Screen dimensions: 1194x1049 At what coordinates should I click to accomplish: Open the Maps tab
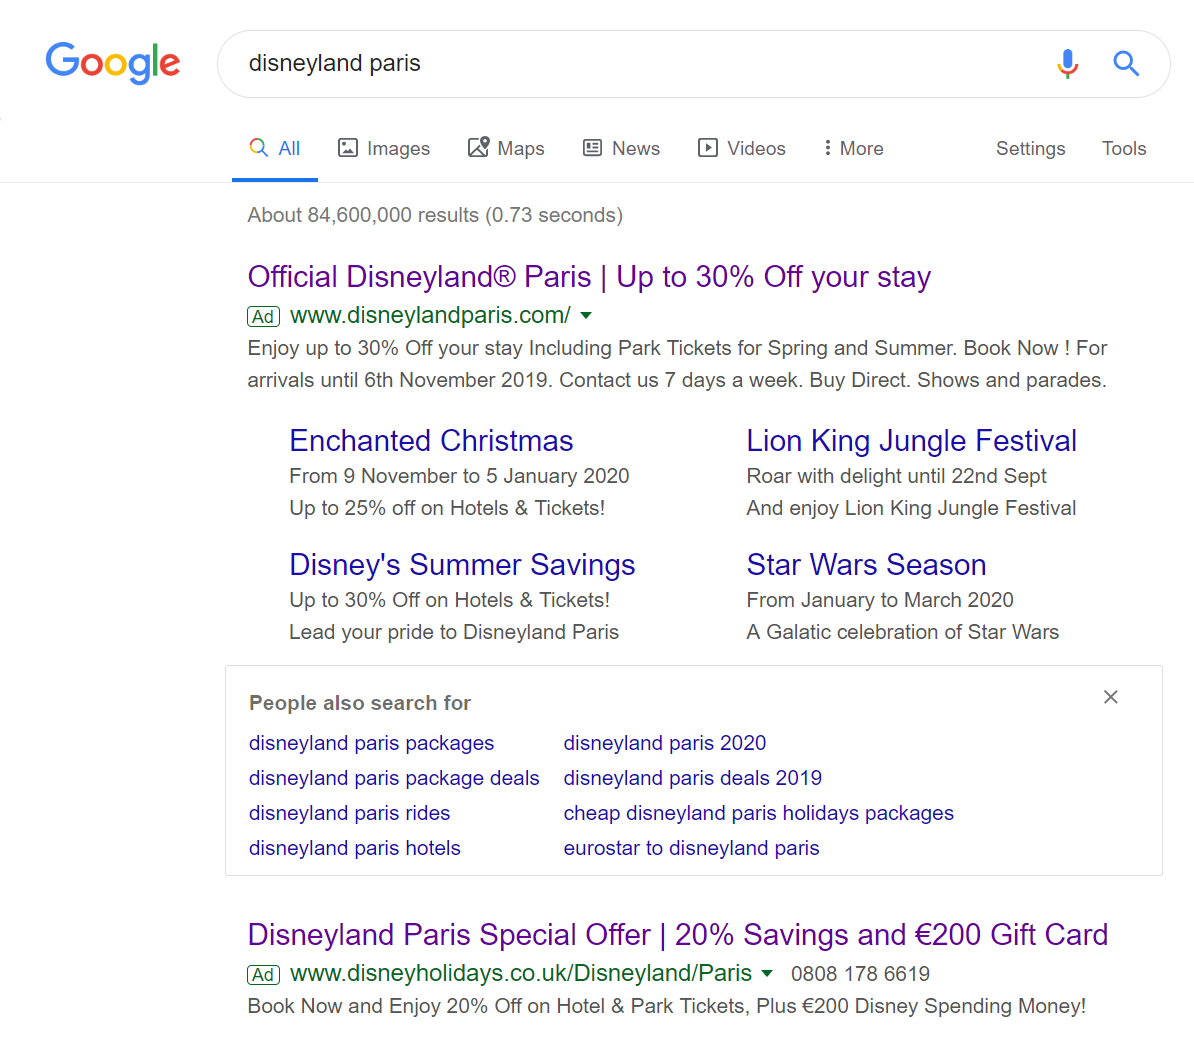coord(506,148)
